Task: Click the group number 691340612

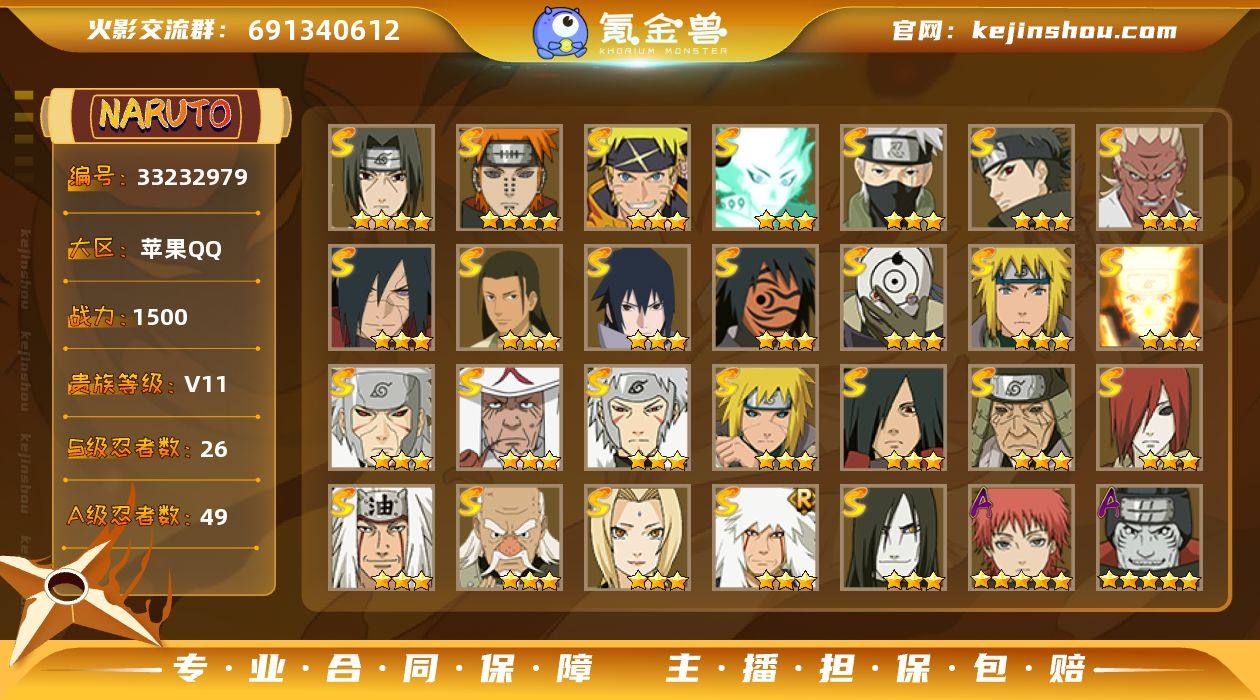Action: (324, 30)
